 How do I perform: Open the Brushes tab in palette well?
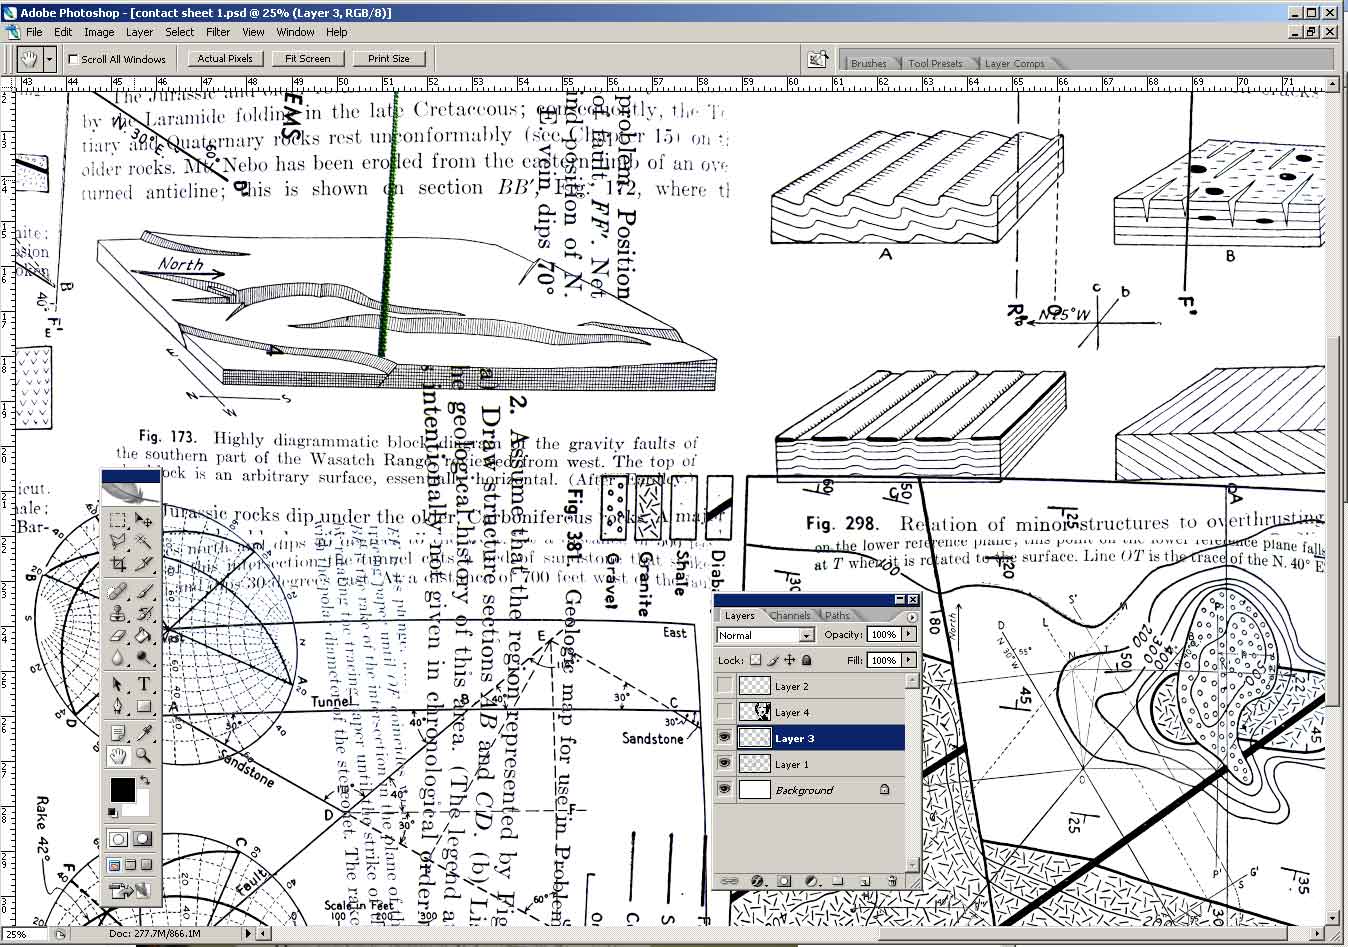click(869, 63)
